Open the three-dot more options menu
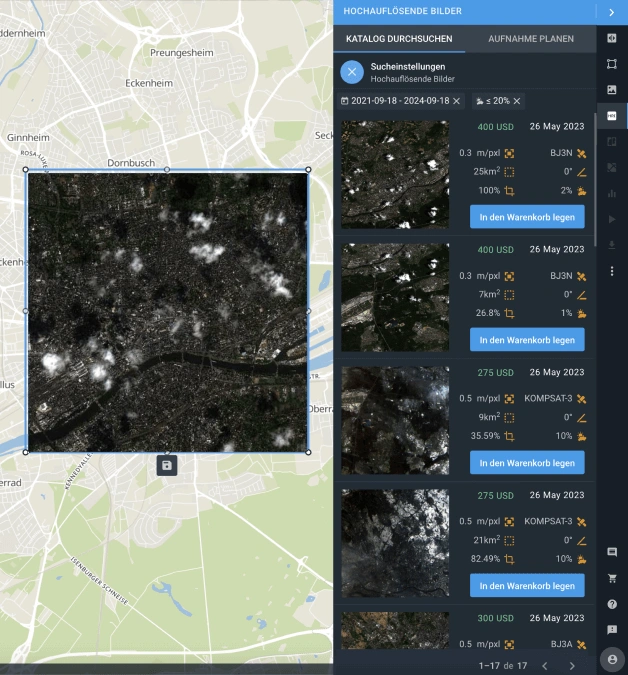This screenshot has height=675, width=628. (612, 271)
